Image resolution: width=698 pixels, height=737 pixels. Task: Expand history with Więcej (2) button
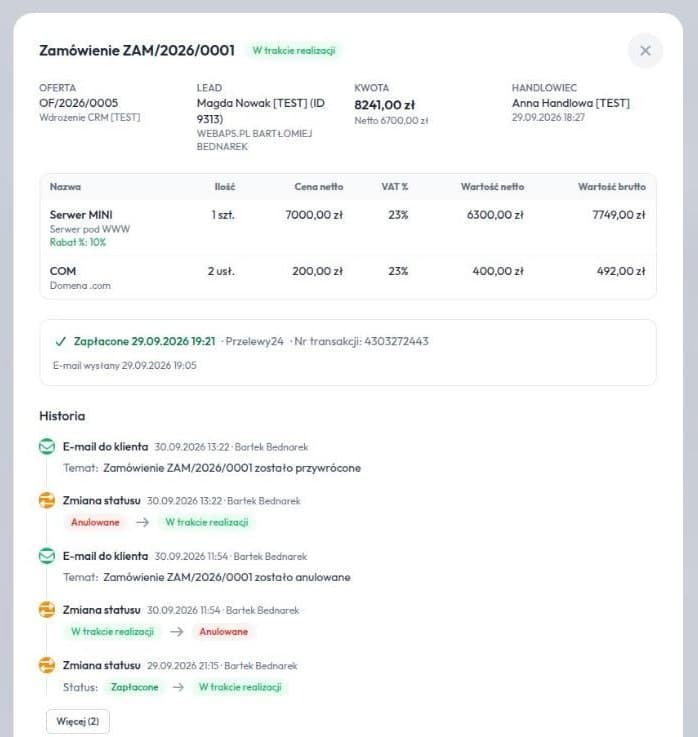[x=78, y=721]
